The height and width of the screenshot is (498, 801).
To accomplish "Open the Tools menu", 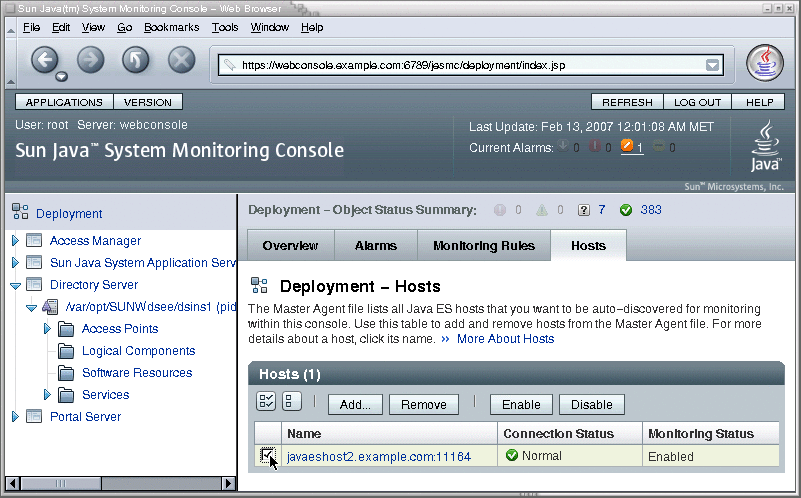I will pyautogui.click(x=225, y=28).
